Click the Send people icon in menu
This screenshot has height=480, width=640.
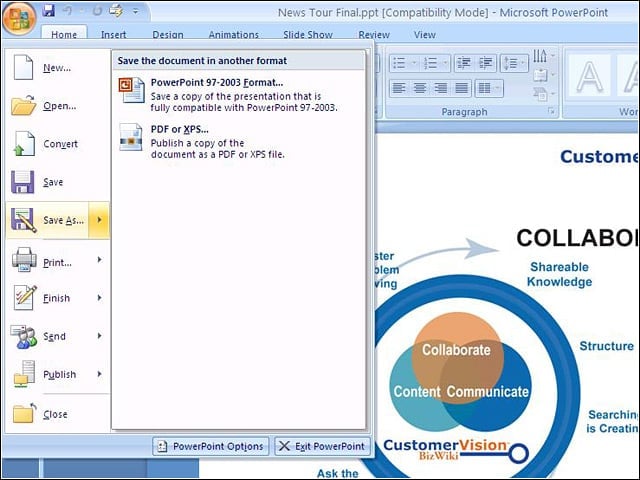23,336
